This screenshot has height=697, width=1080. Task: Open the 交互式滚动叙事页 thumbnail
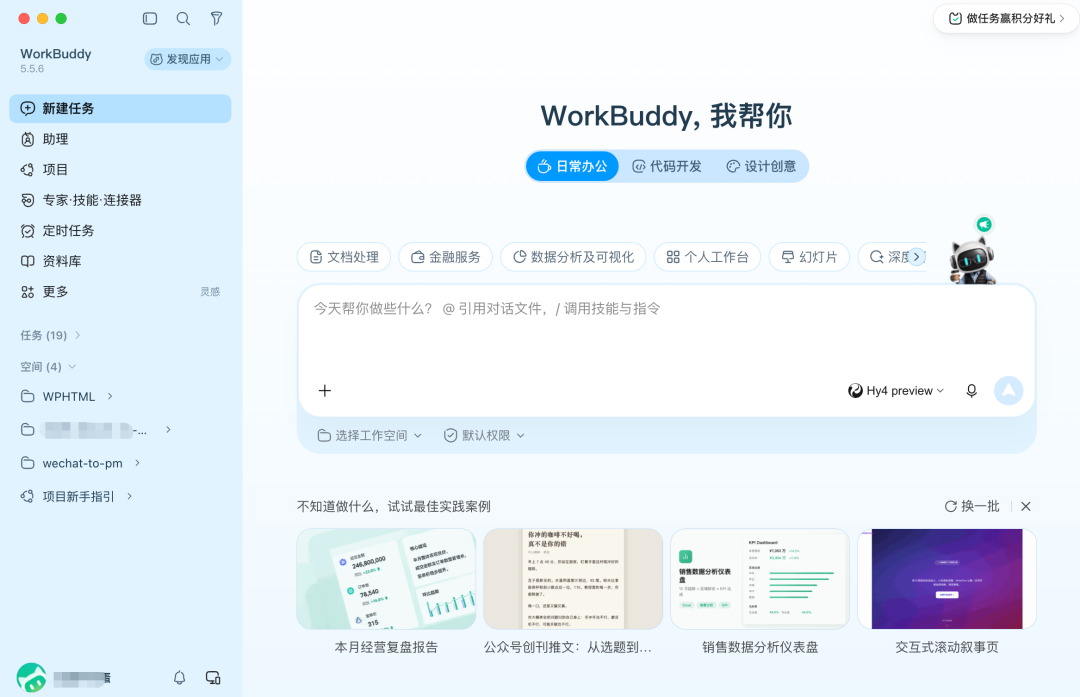click(946, 579)
